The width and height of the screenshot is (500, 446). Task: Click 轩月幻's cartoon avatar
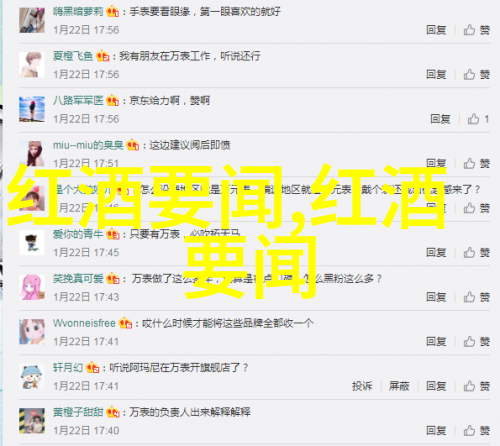point(32,376)
